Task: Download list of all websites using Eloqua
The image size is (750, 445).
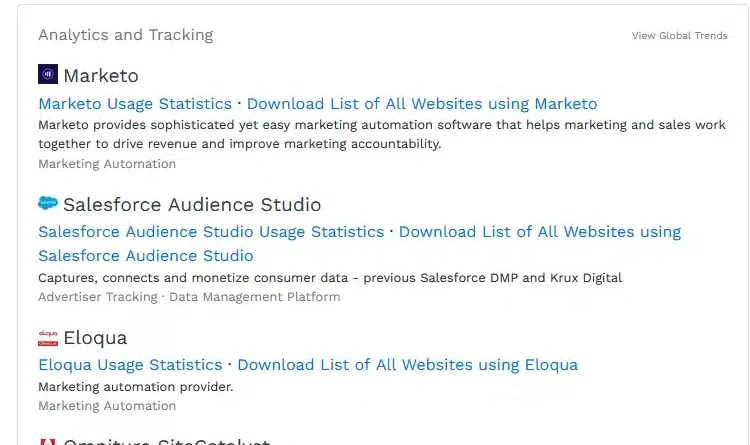Action: coord(407,365)
